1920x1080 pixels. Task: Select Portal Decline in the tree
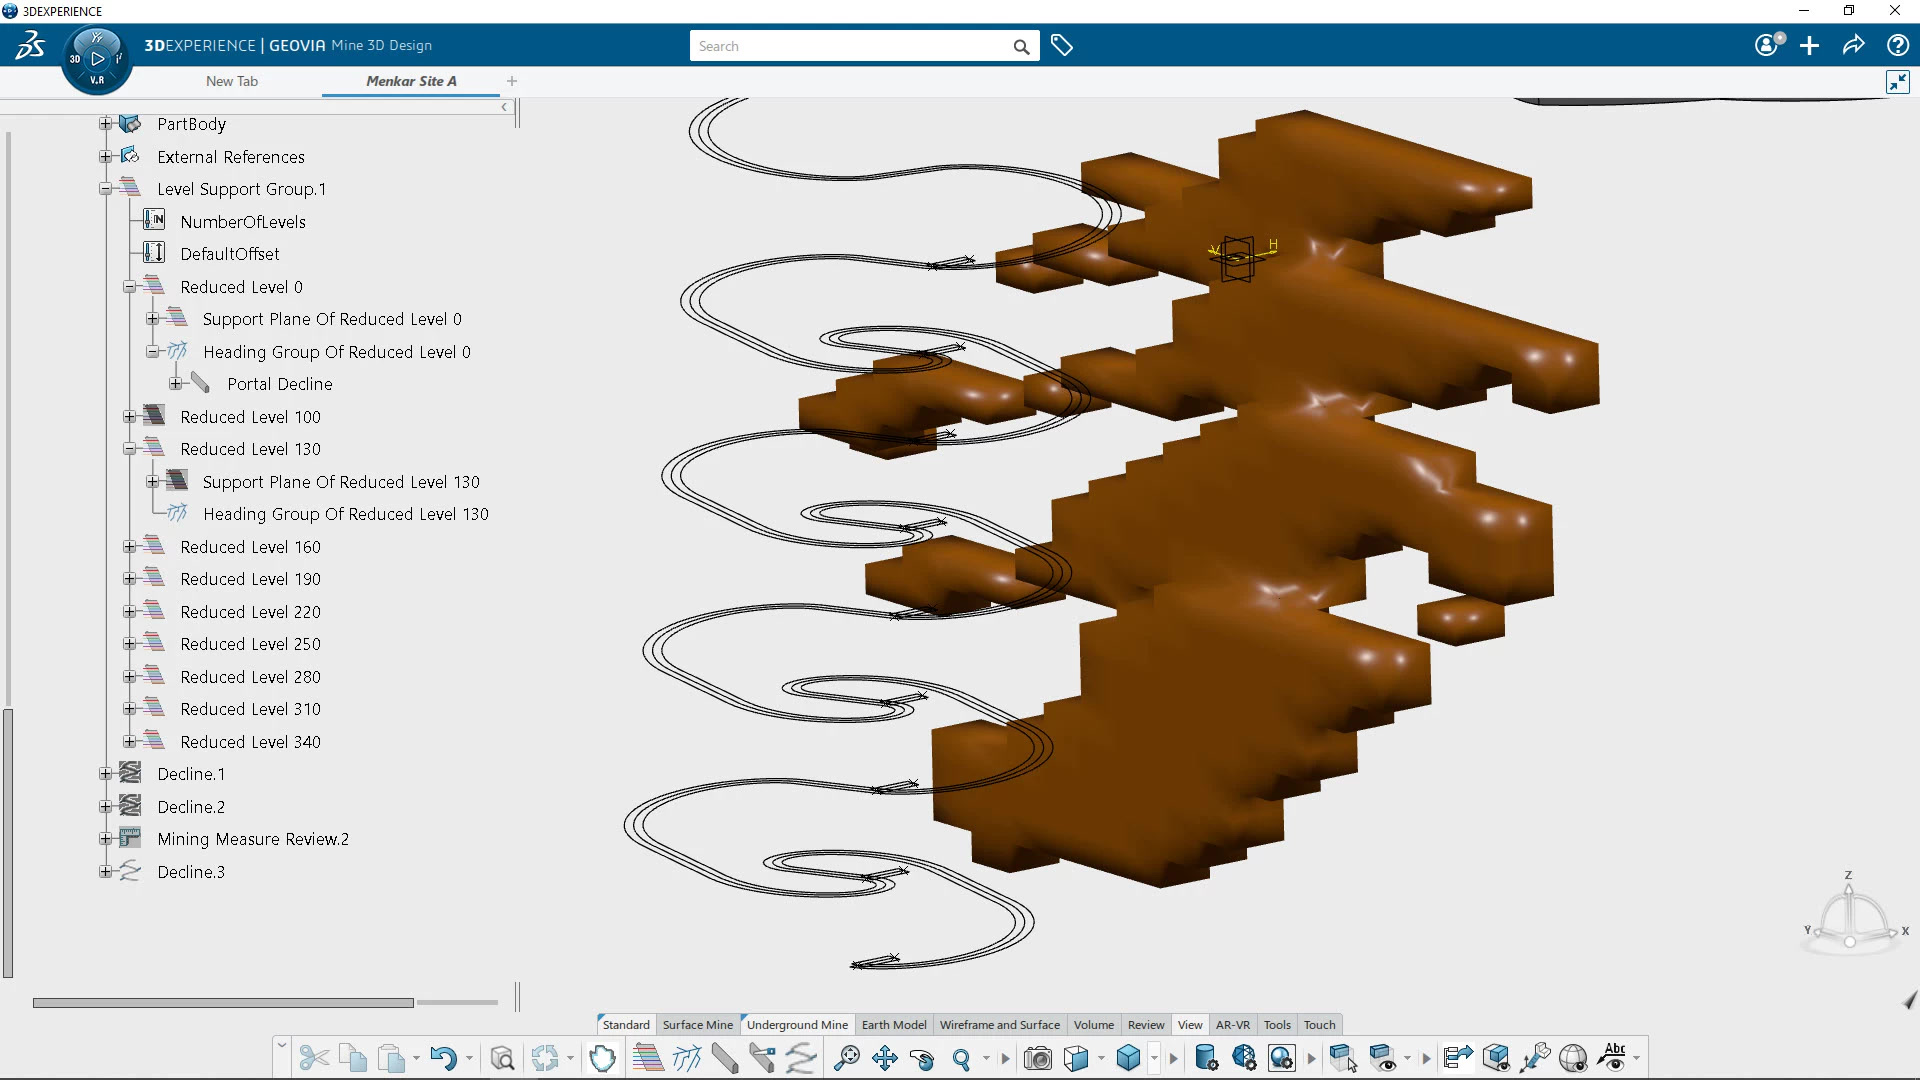coord(279,384)
